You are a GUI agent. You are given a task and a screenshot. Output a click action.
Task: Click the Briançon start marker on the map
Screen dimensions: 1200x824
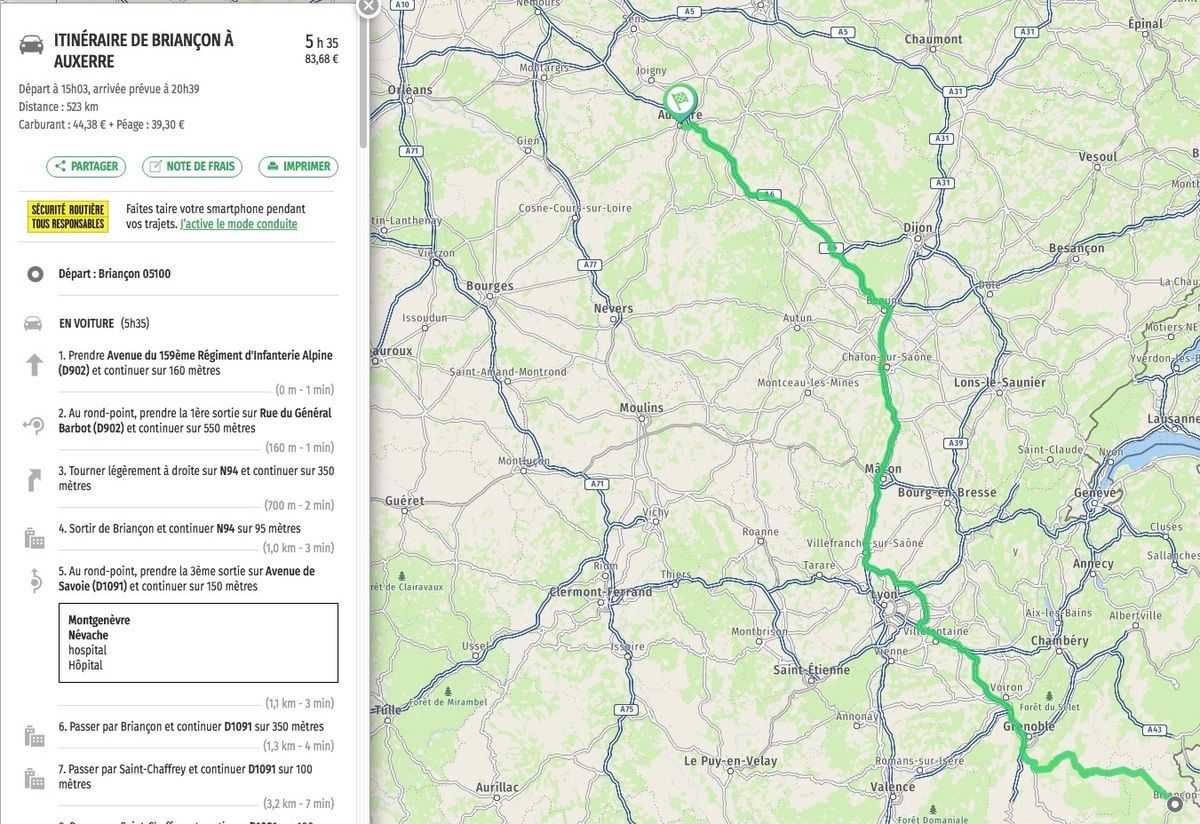[1174, 802]
